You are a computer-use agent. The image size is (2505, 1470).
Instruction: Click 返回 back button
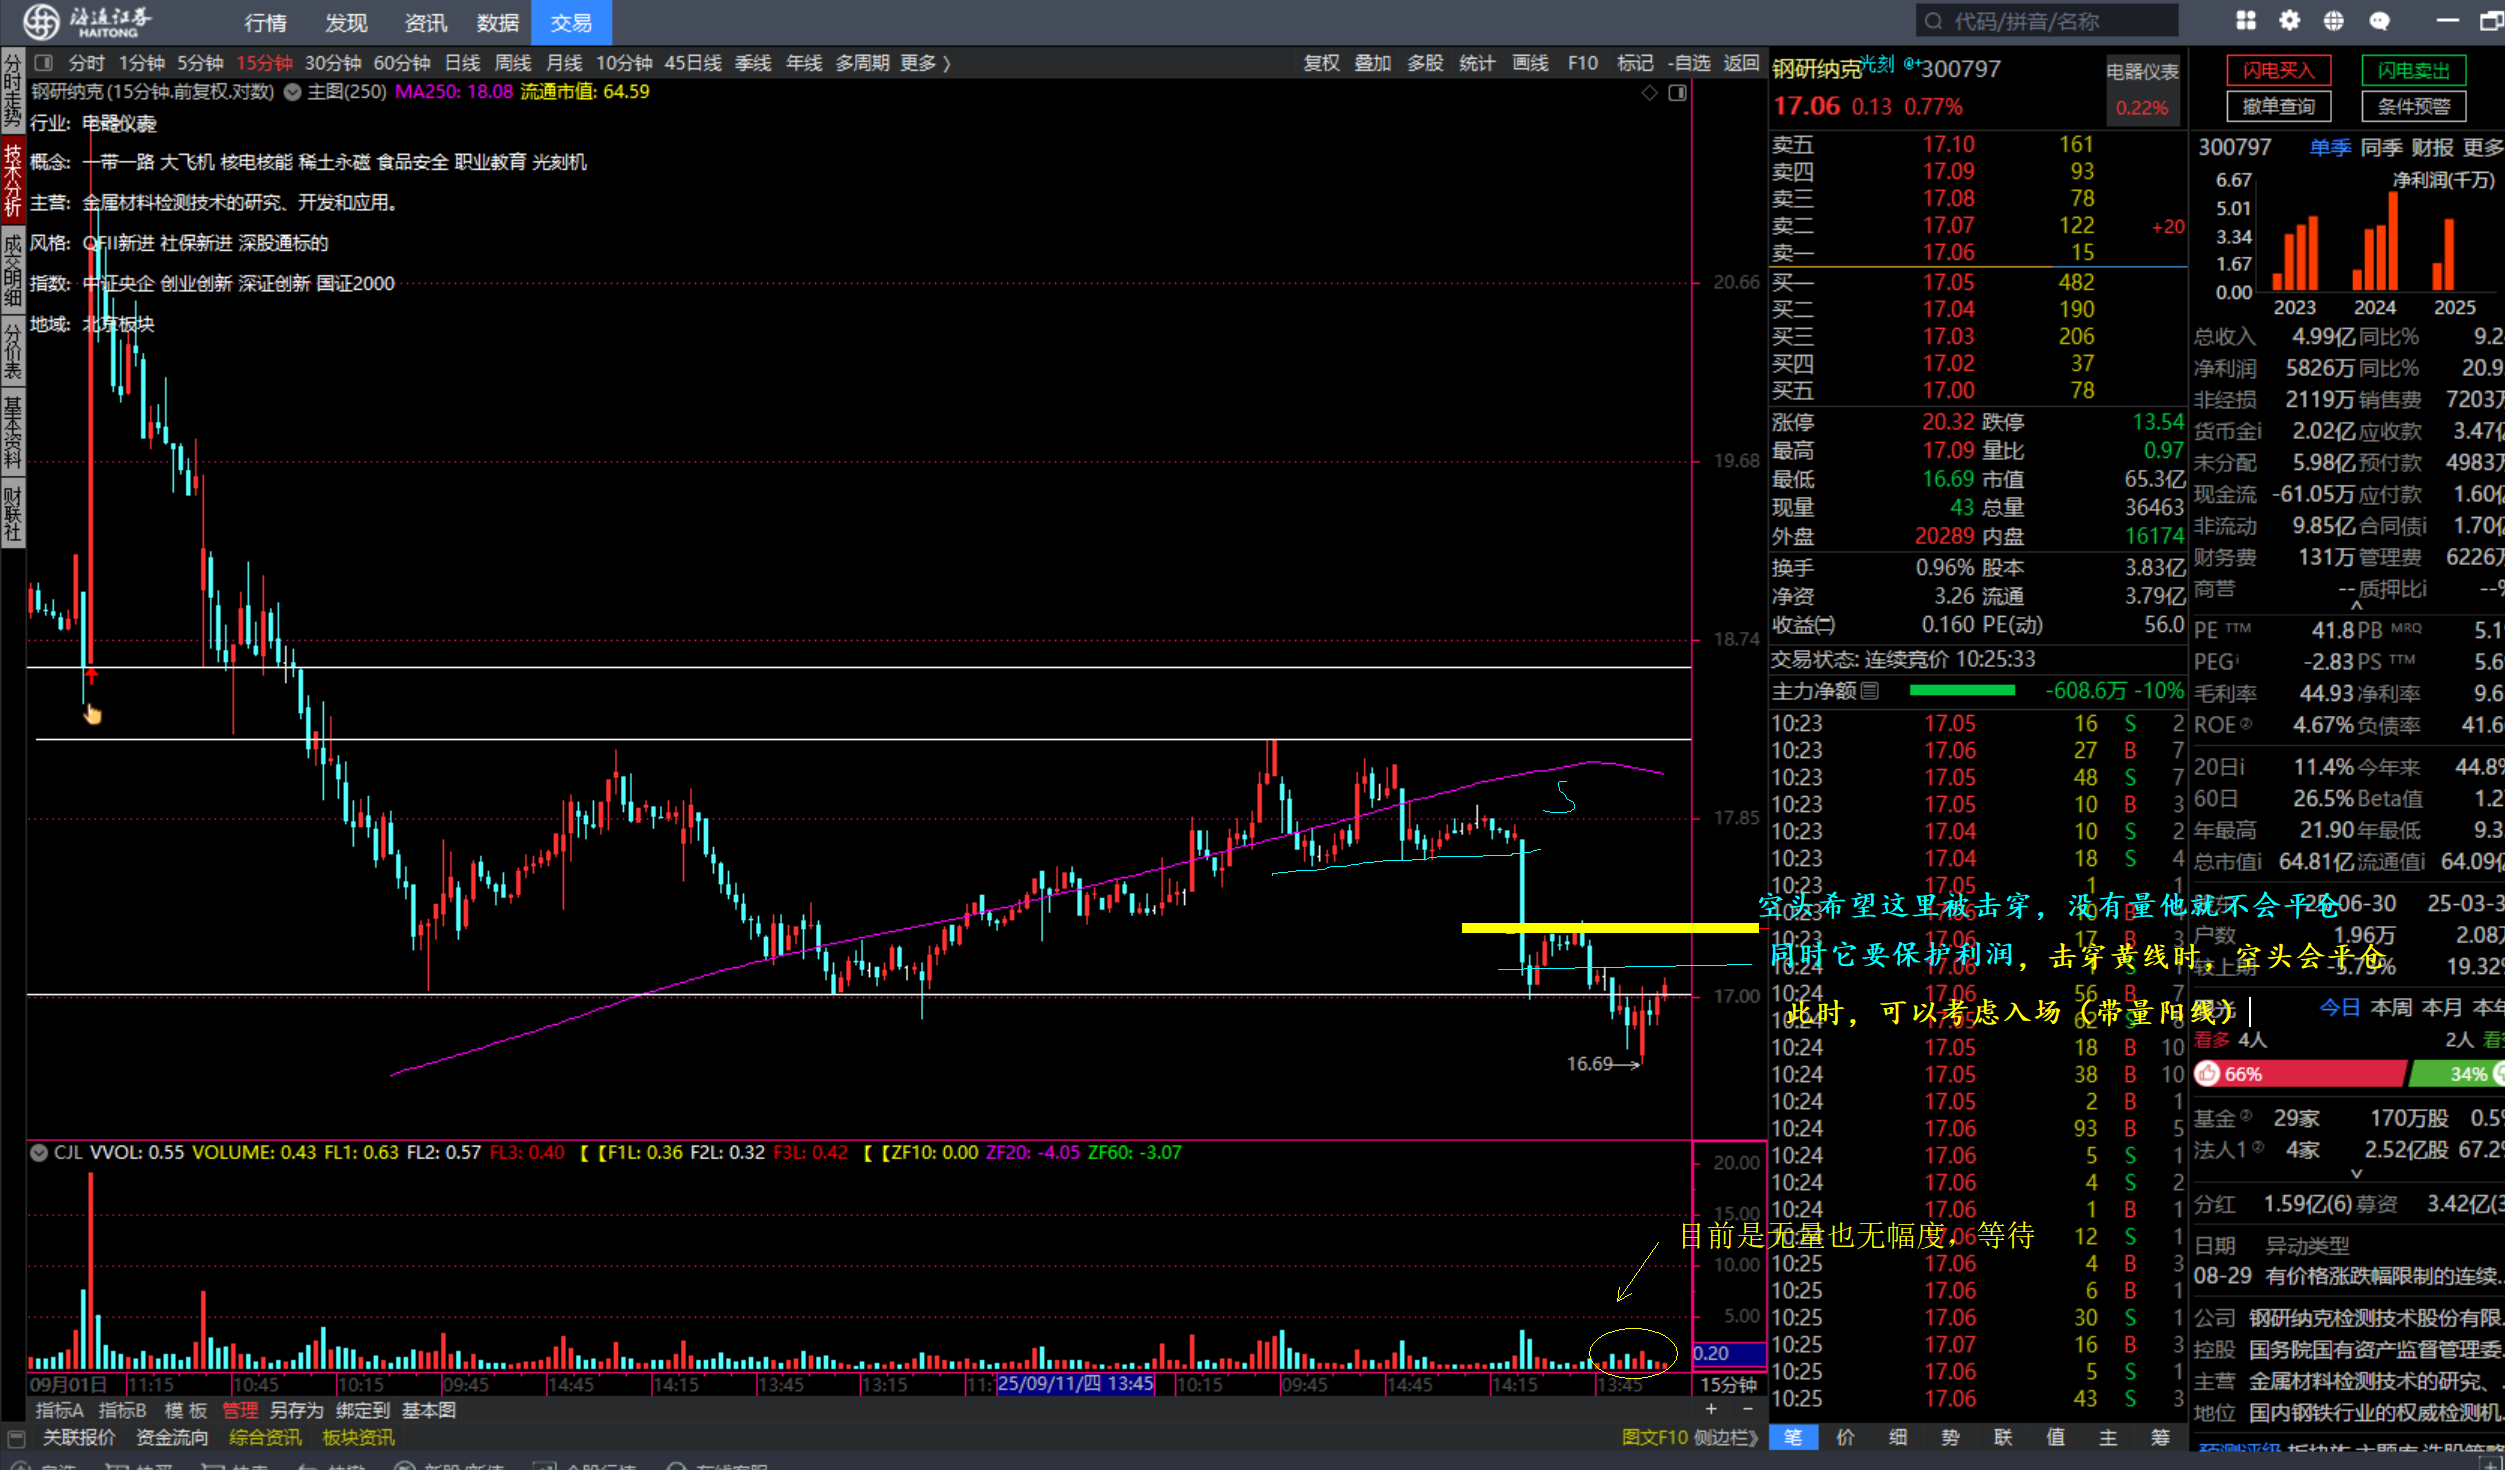(x=1741, y=63)
